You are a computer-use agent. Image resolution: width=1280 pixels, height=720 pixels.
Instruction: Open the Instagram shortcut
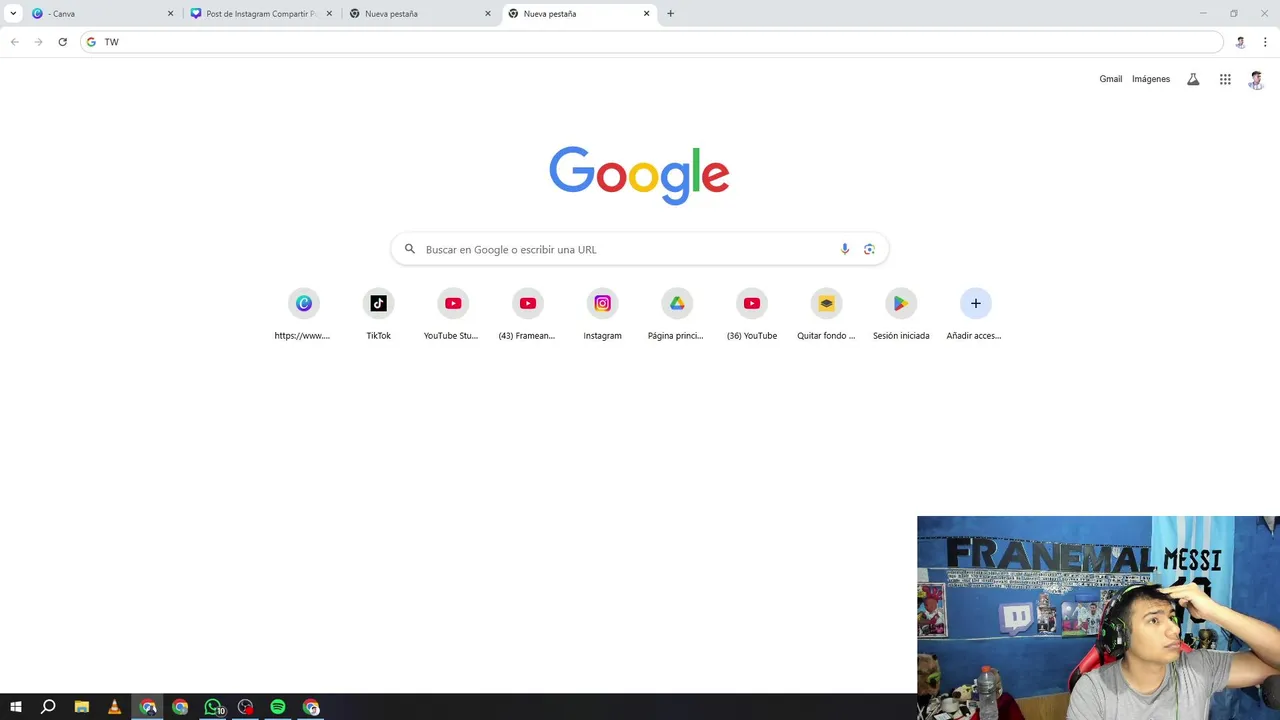602,313
